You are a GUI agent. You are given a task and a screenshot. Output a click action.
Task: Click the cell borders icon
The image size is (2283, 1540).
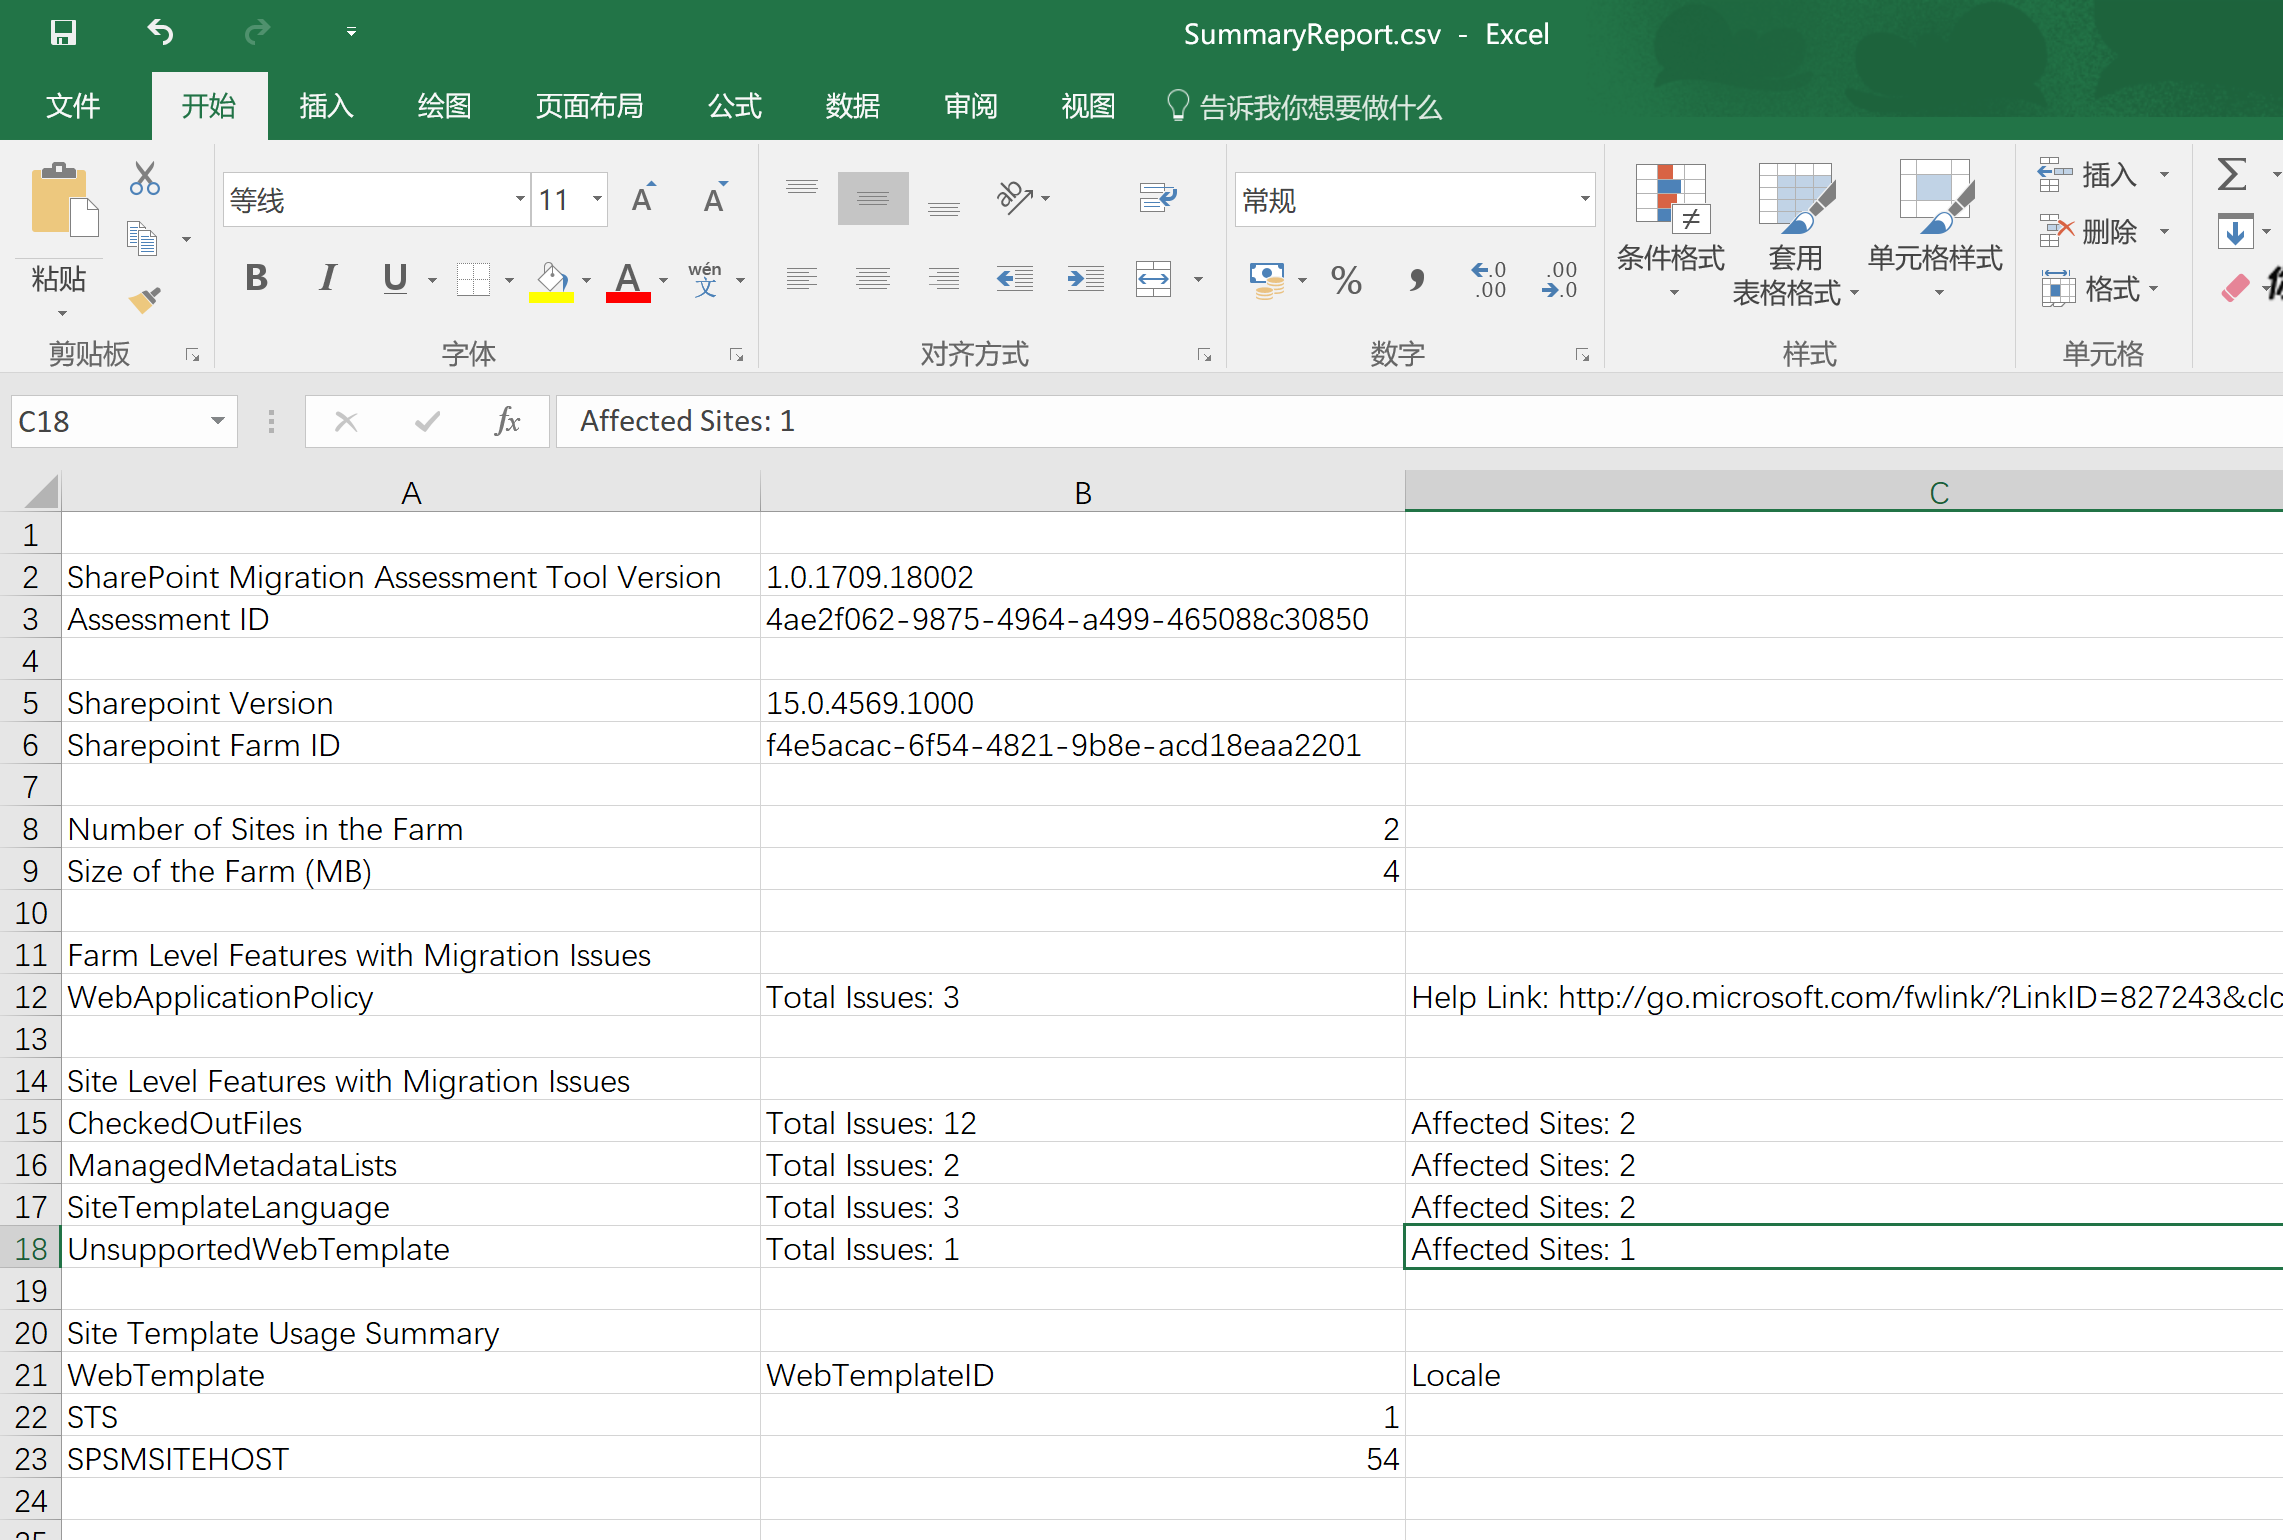(x=473, y=279)
